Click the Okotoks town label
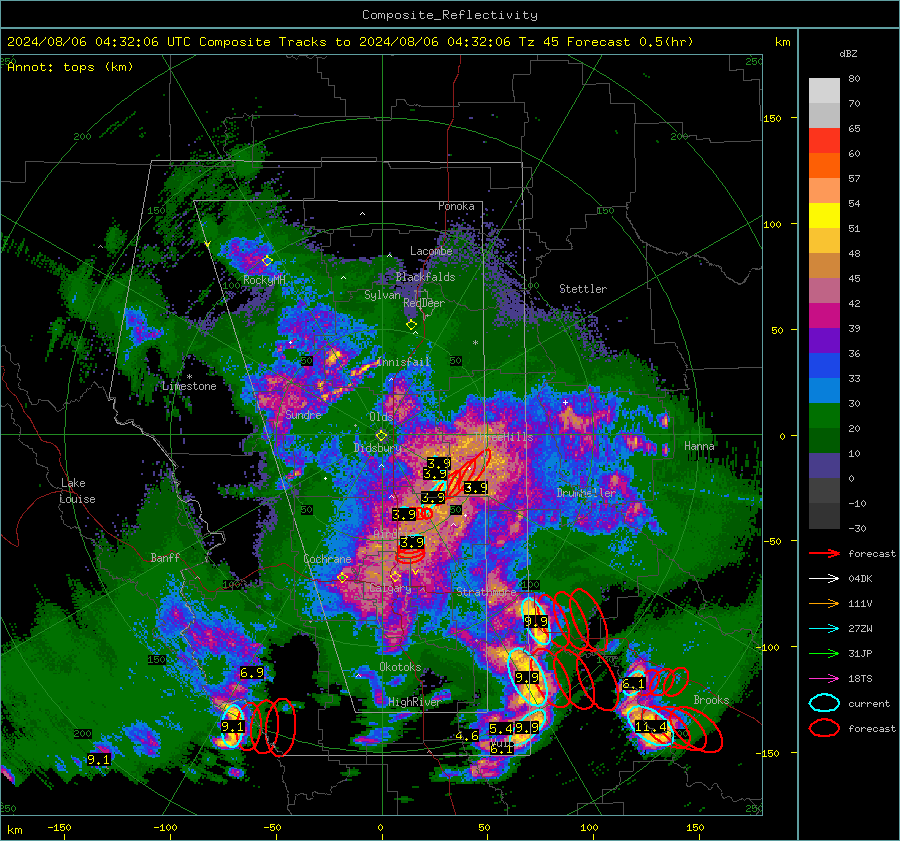 400,667
